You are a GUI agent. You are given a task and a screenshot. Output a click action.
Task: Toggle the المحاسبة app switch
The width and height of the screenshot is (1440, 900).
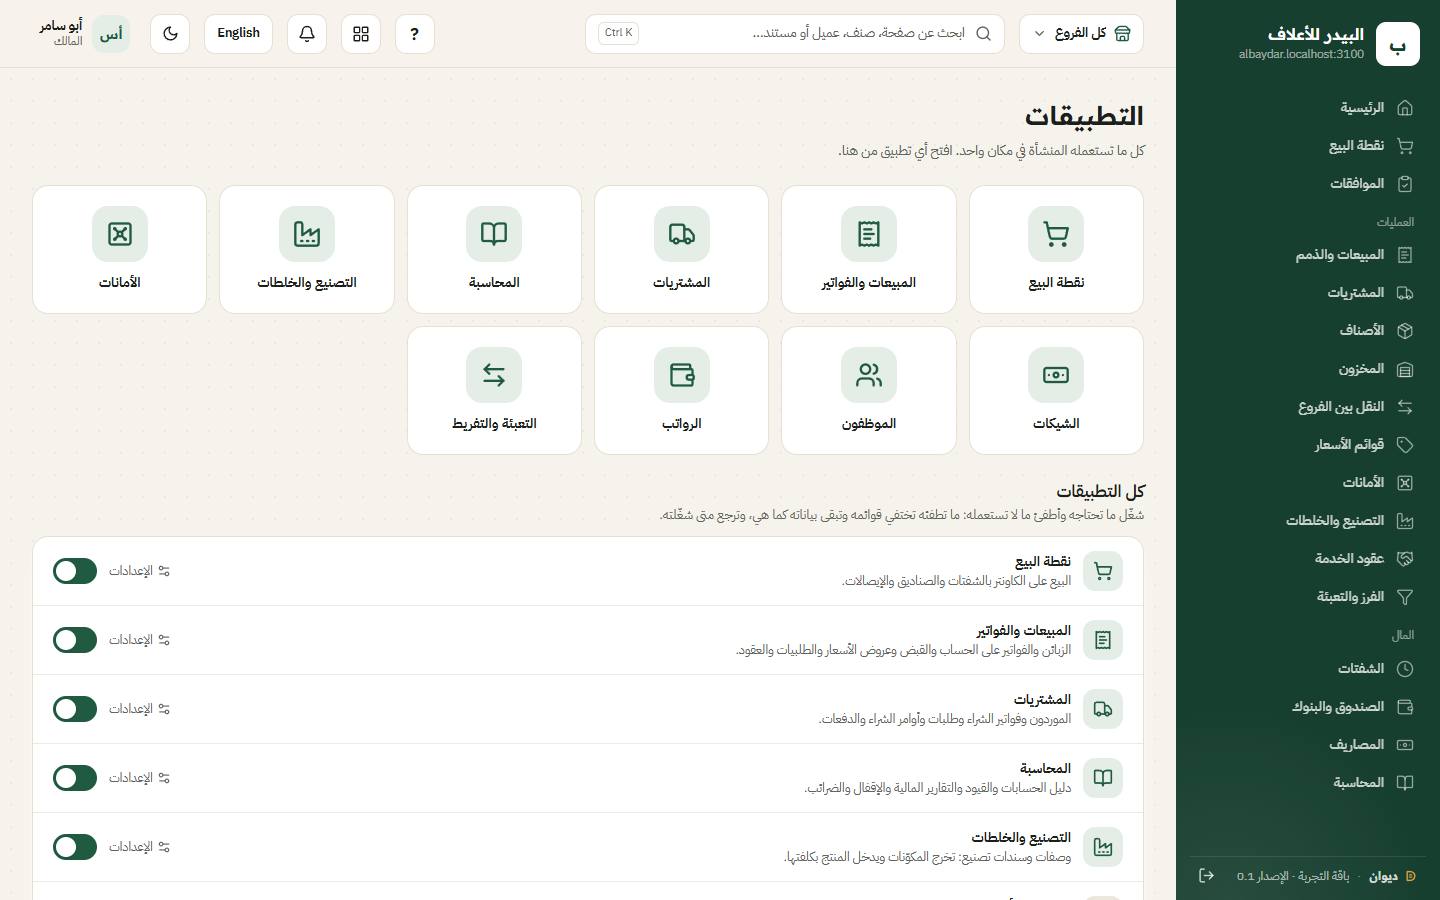(75, 778)
